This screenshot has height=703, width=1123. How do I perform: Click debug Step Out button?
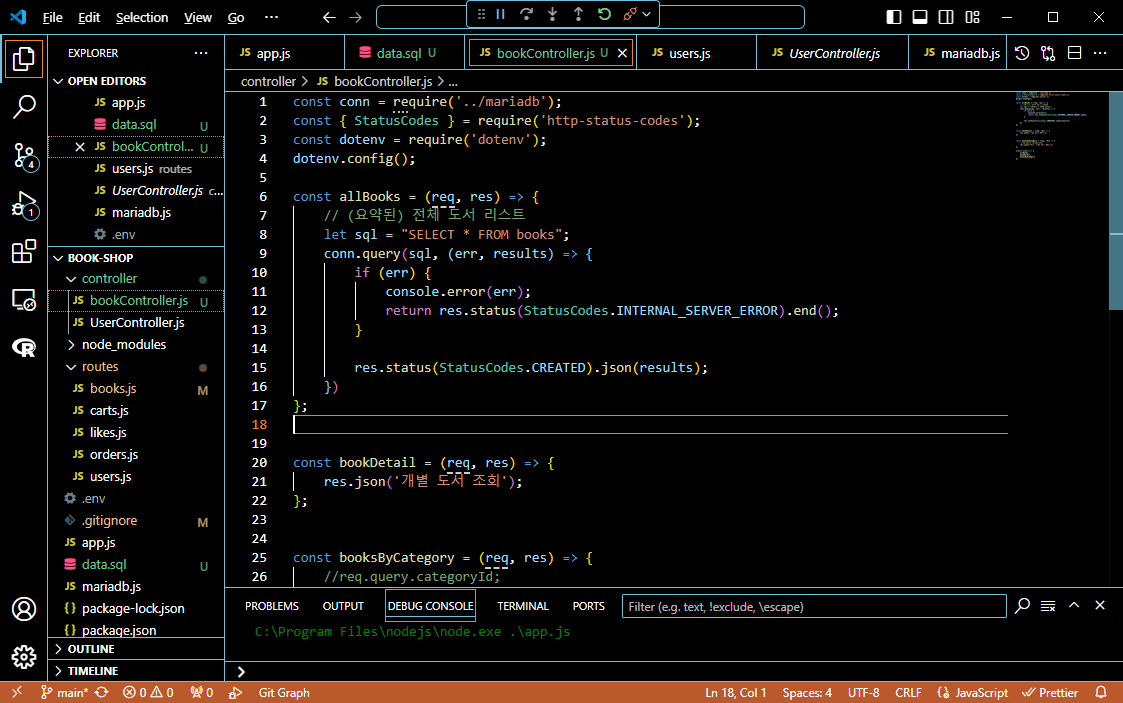[x=578, y=14]
